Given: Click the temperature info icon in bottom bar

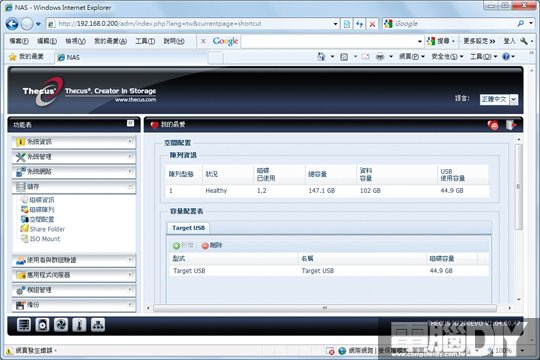Looking at the screenshot, I should pyautogui.click(x=79, y=325).
